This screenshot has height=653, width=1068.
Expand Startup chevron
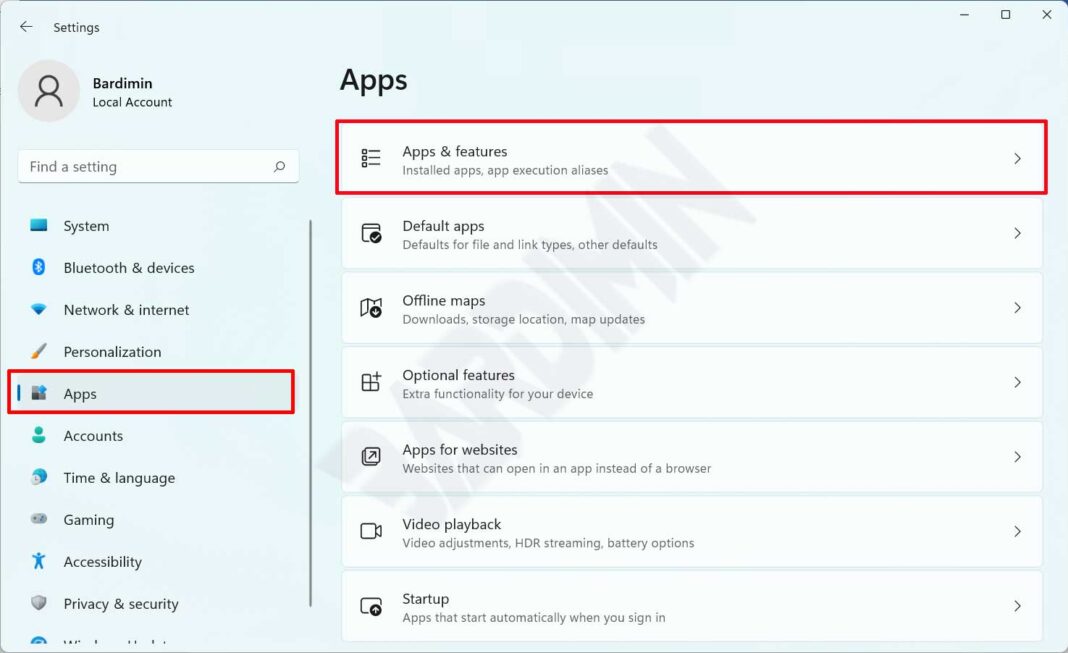point(1017,606)
